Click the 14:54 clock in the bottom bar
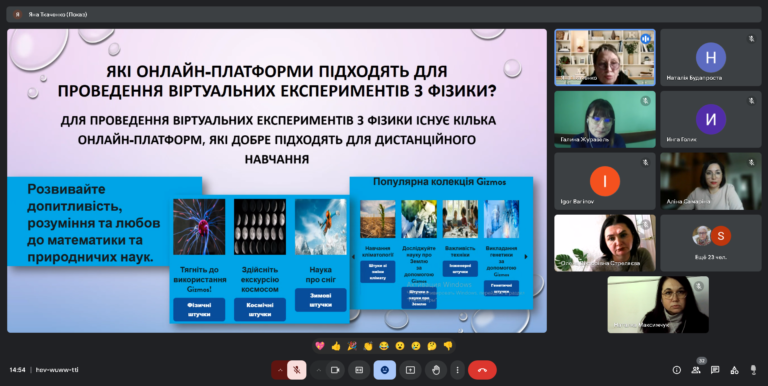Image resolution: width=768 pixels, height=386 pixels. tap(18, 370)
